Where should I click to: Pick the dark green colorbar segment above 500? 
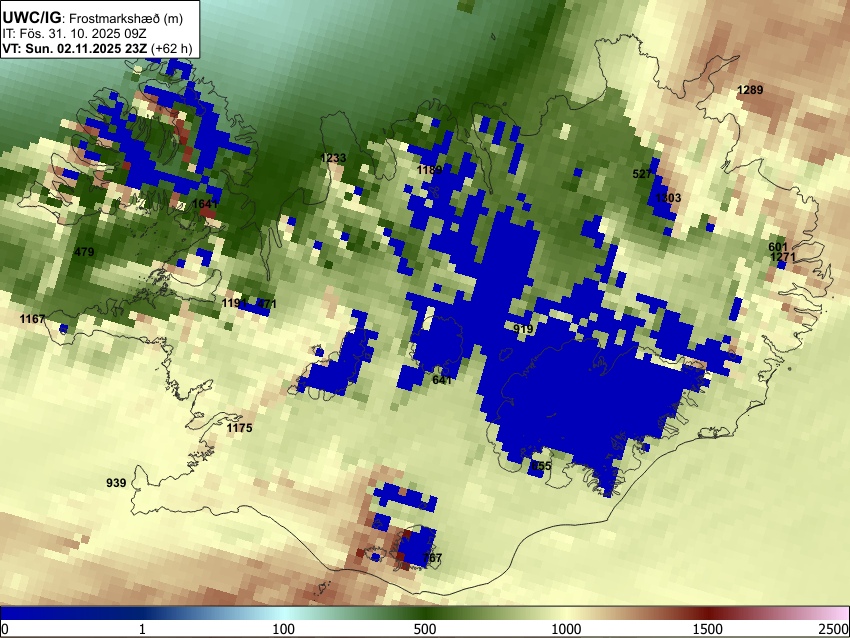425,613
